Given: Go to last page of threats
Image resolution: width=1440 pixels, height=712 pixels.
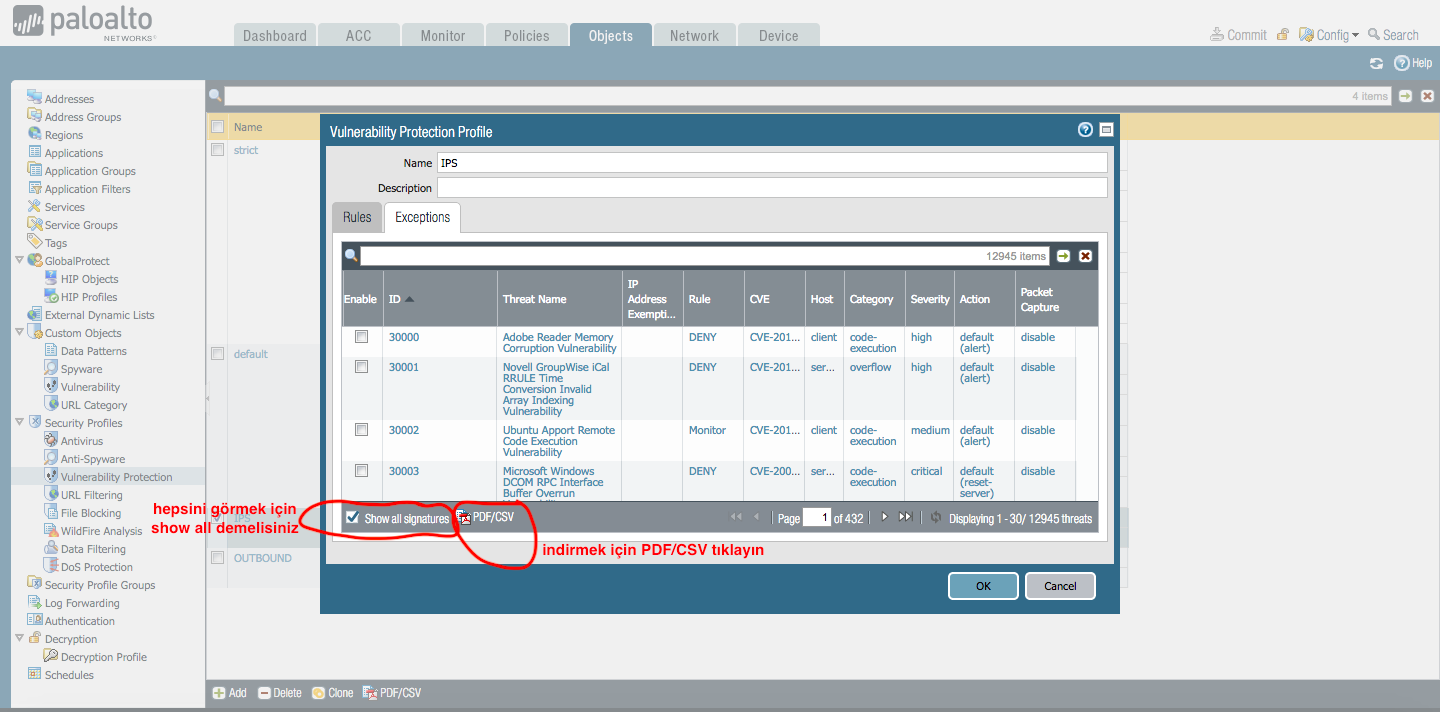Looking at the screenshot, I should (905, 517).
